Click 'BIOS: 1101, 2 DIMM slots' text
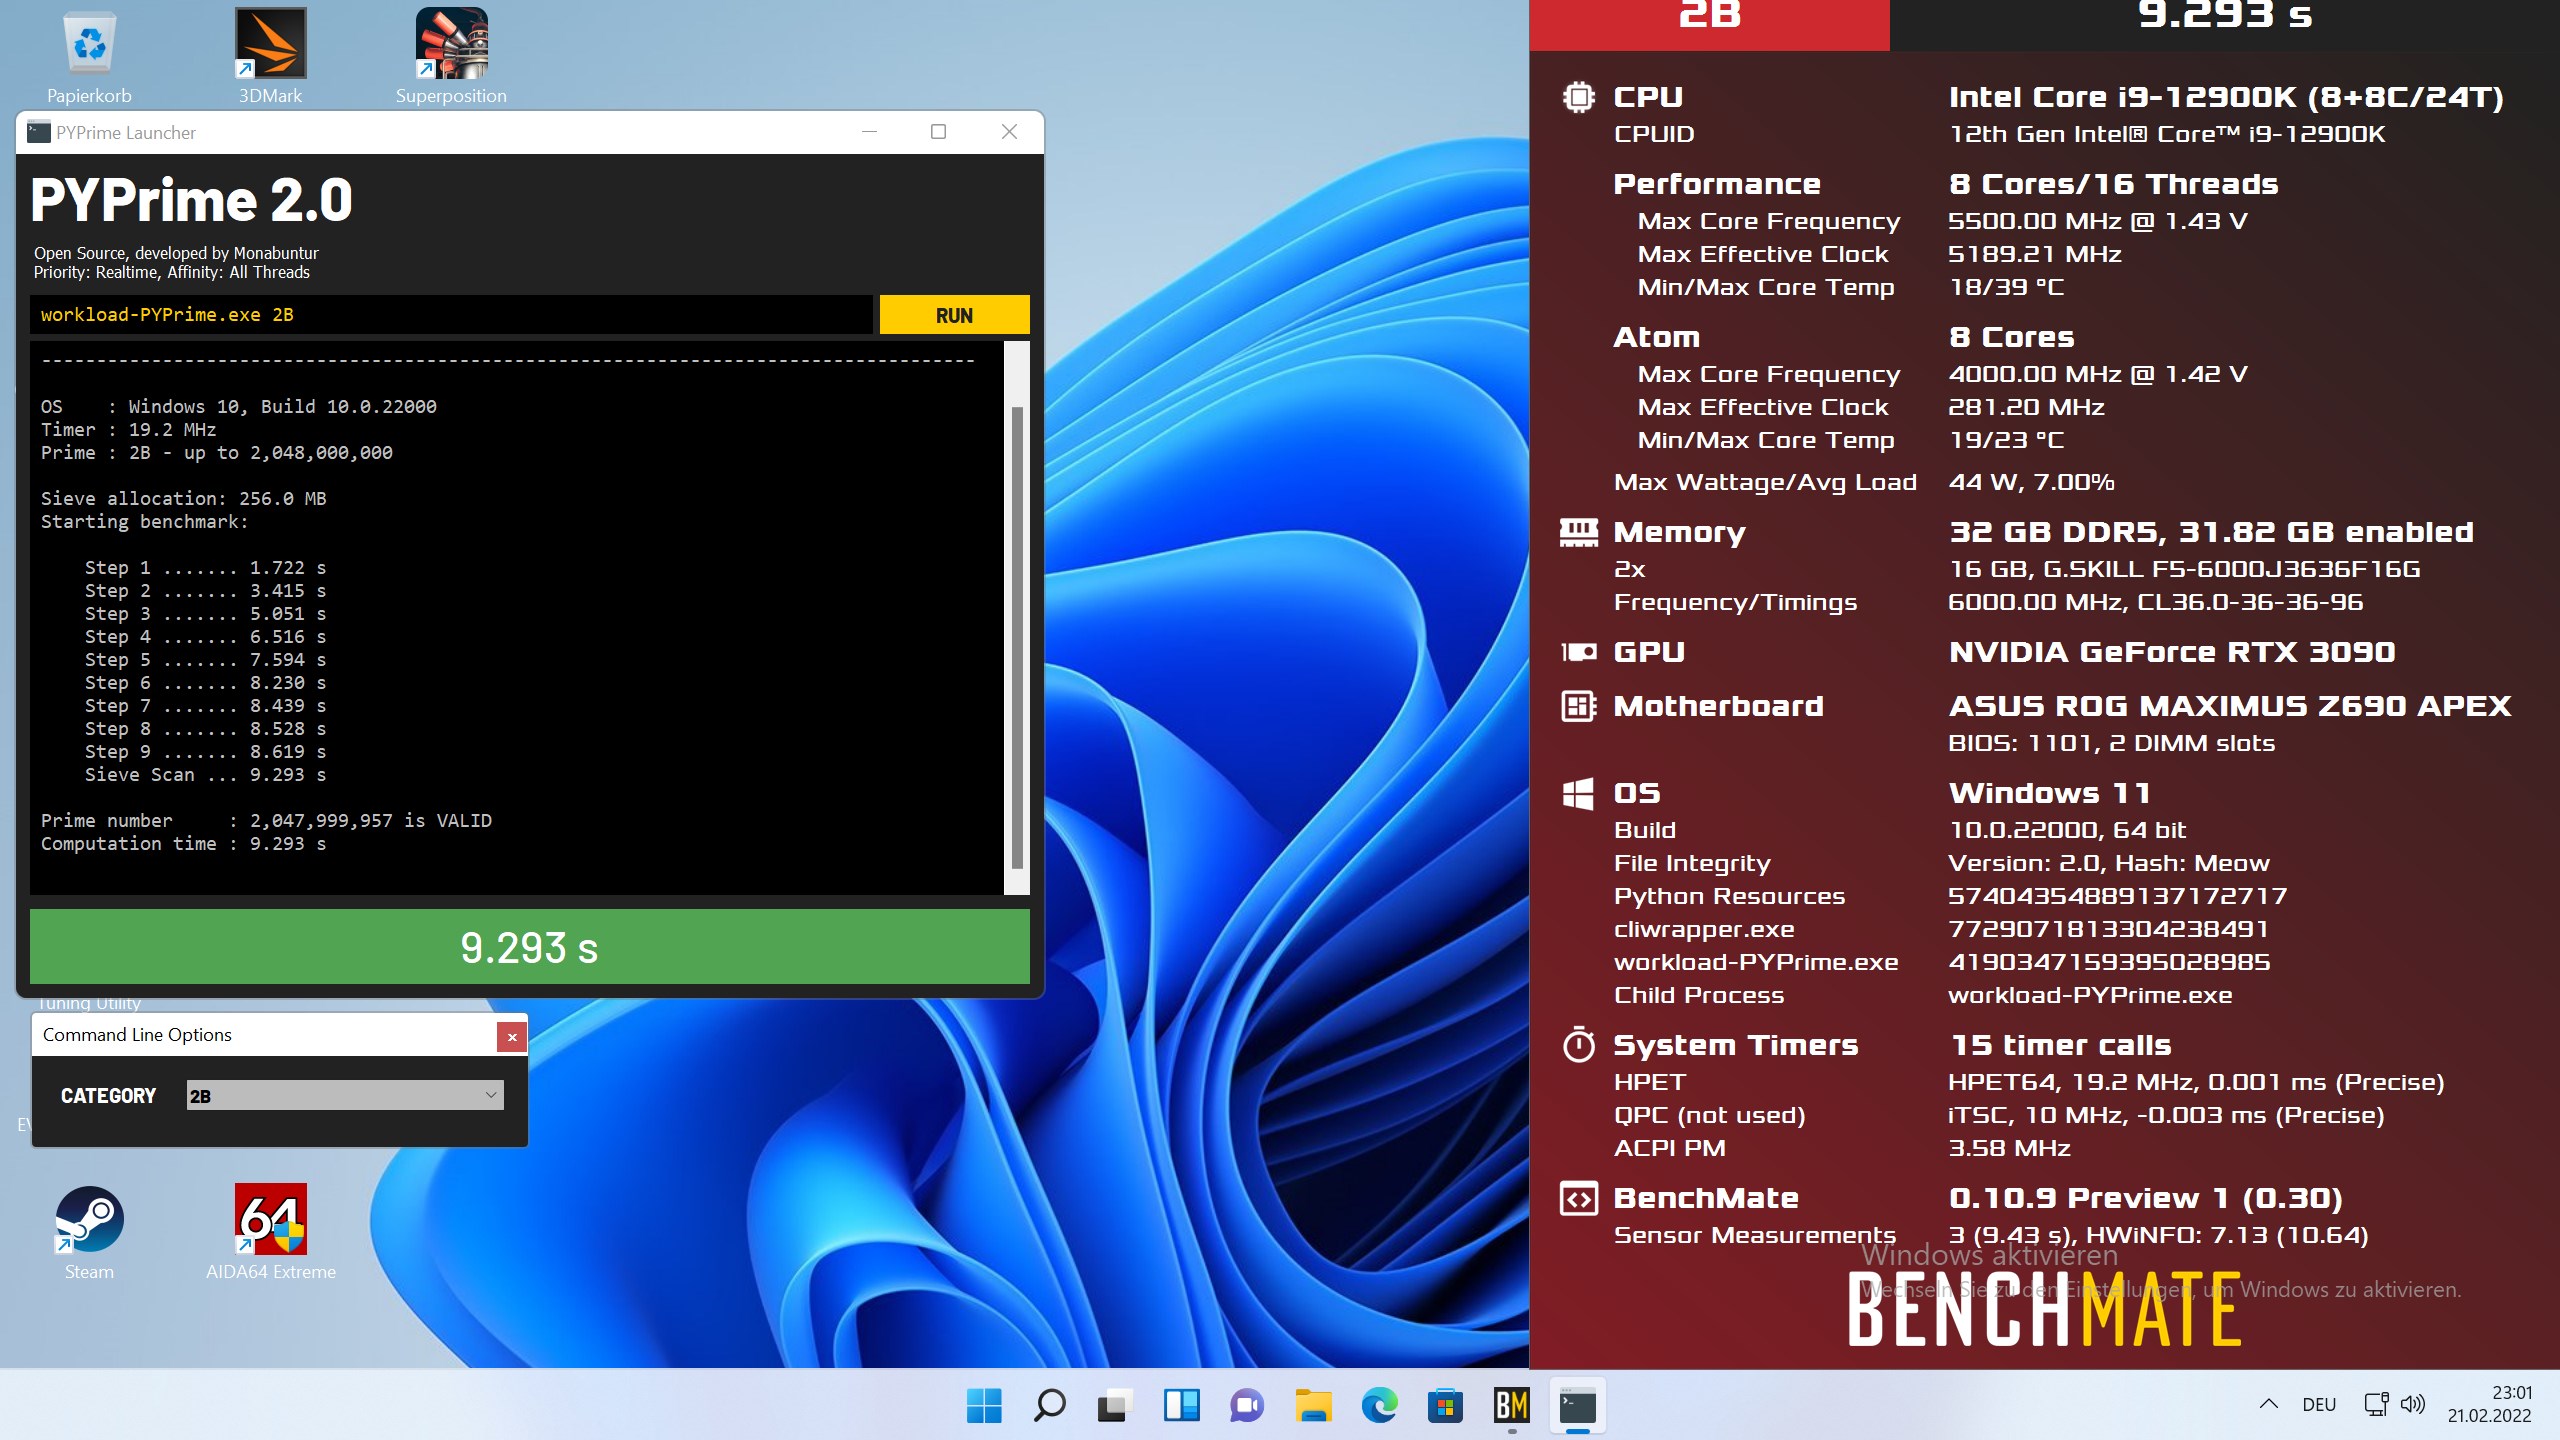The width and height of the screenshot is (2560, 1440). tap(2111, 743)
